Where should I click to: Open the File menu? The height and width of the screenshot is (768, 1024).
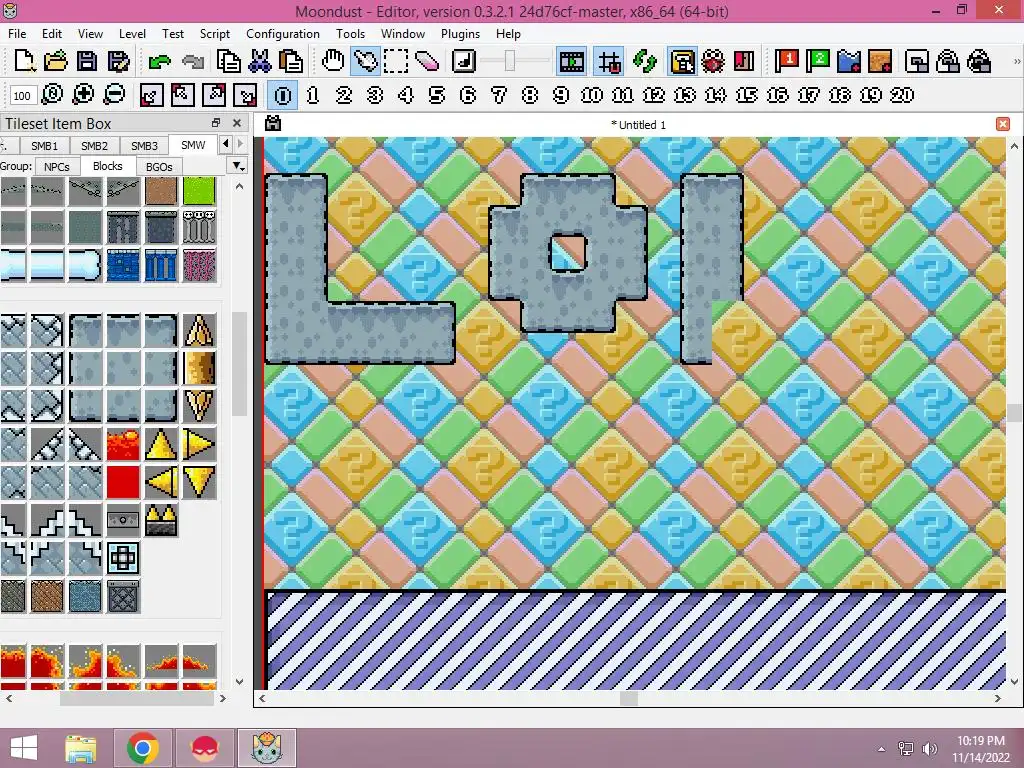pos(17,34)
